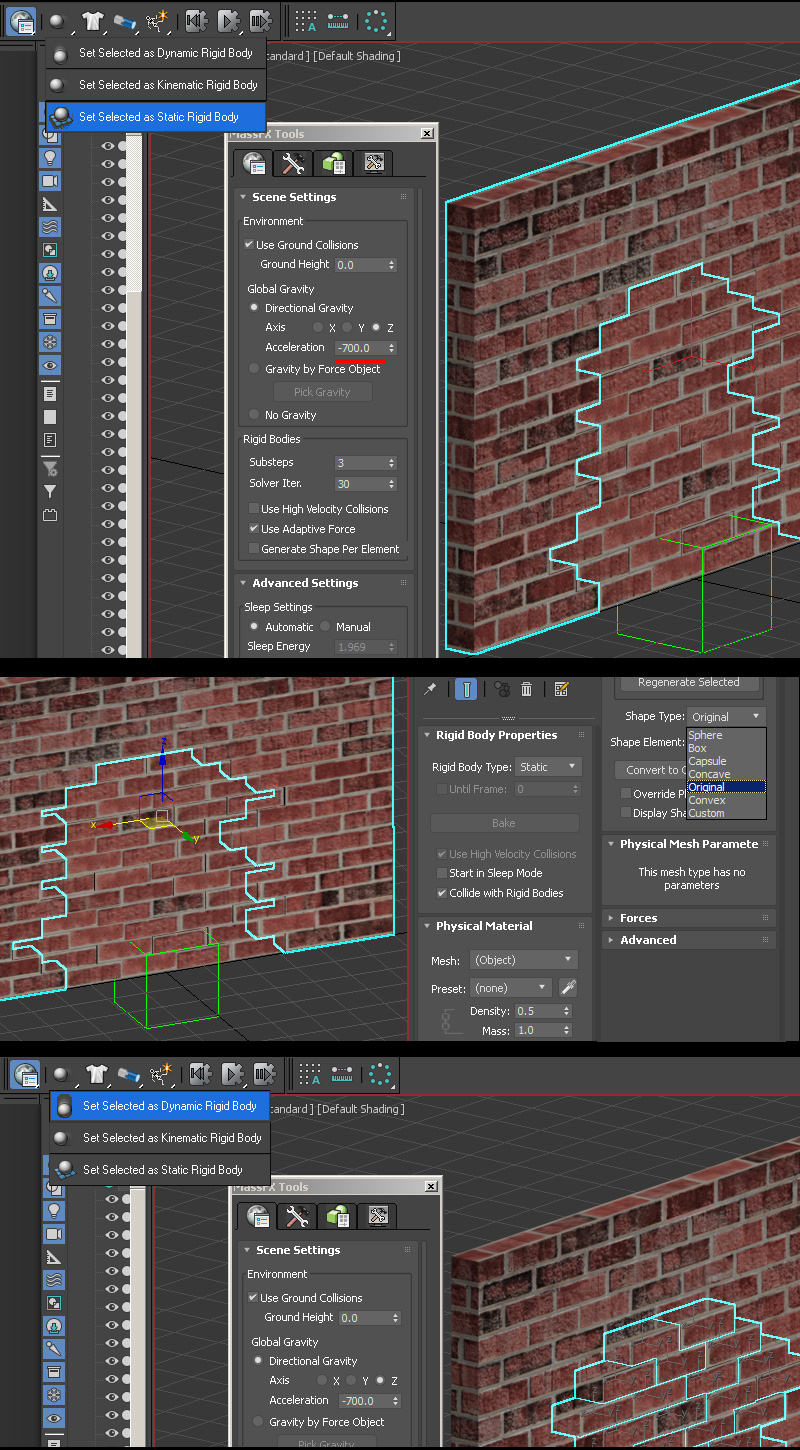The height and width of the screenshot is (1450, 800).
Task: Click highlighted Set Selected as Dynamic Rigid Body
Action: pyautogui.click(x=160, y=1106)
